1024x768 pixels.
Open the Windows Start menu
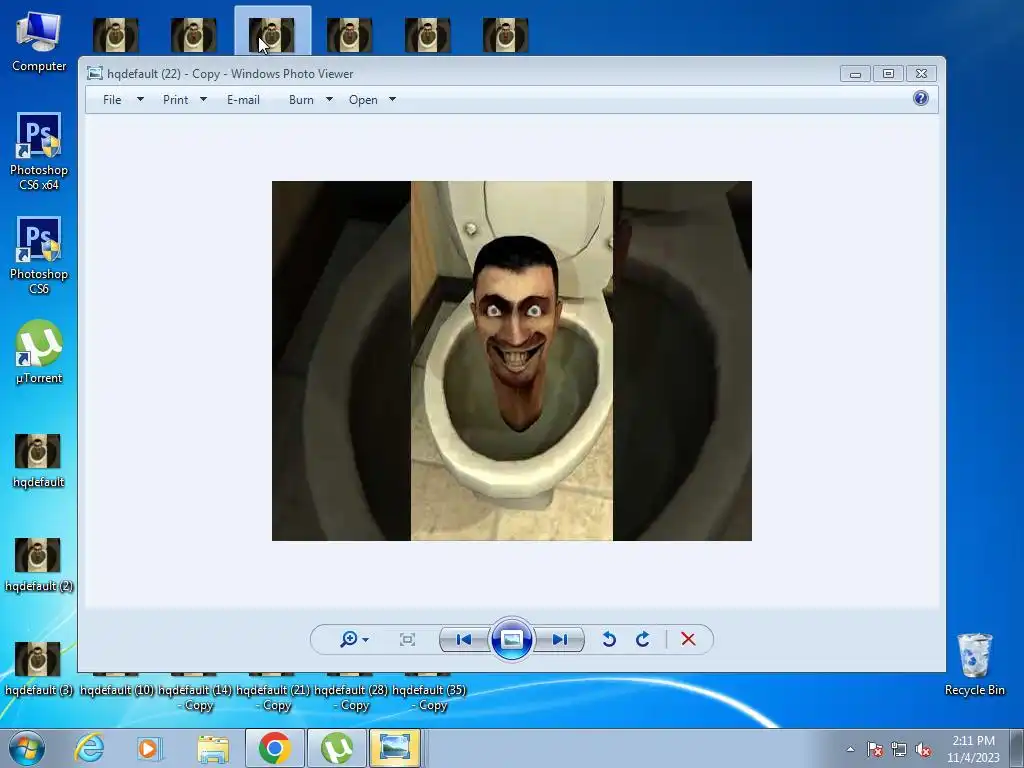click(x=27, y=748)
